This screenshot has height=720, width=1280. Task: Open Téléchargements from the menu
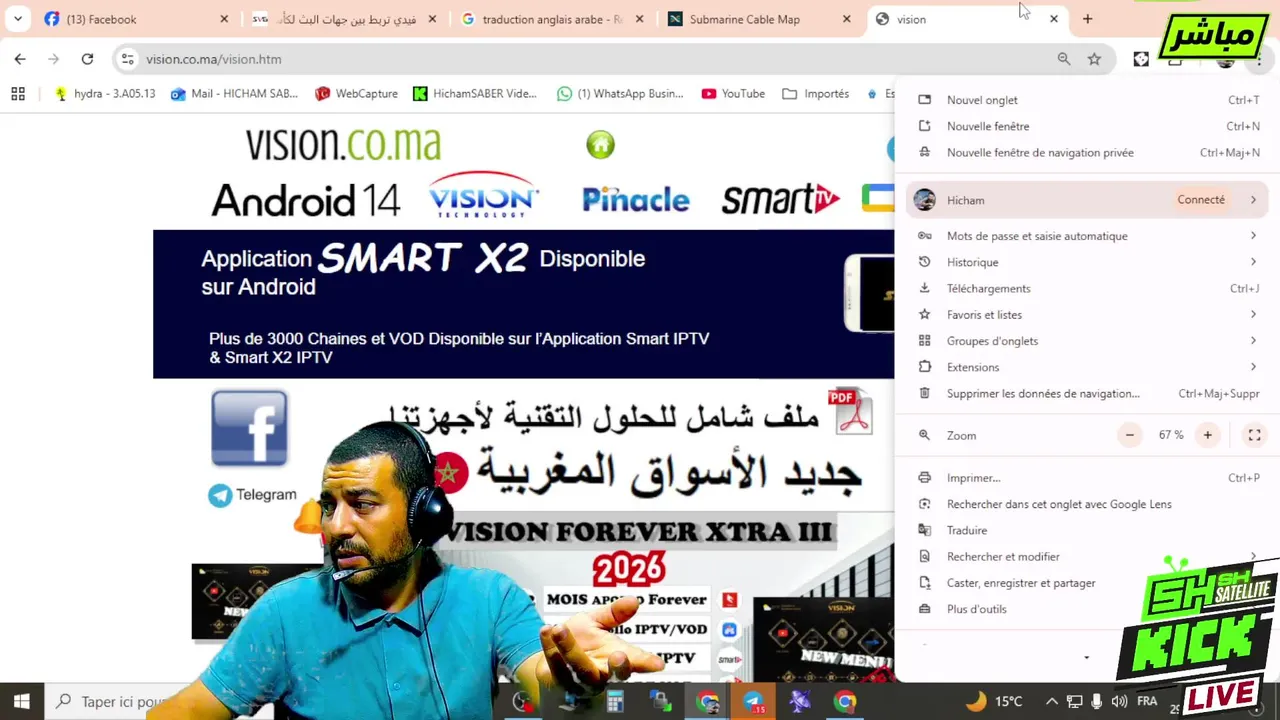coord(1087,288)
